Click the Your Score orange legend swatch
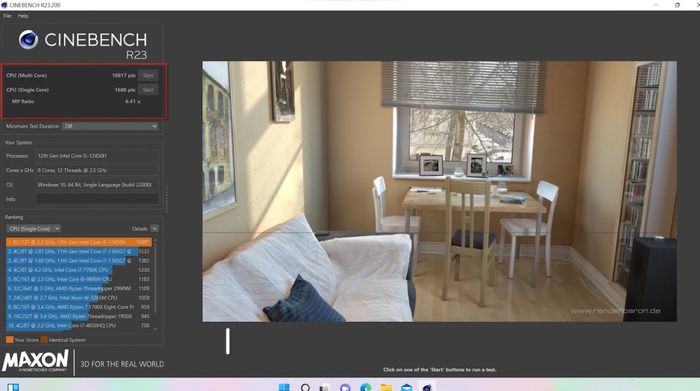The height and width of the screenshot is (391, 700). [x=9, y=340]
